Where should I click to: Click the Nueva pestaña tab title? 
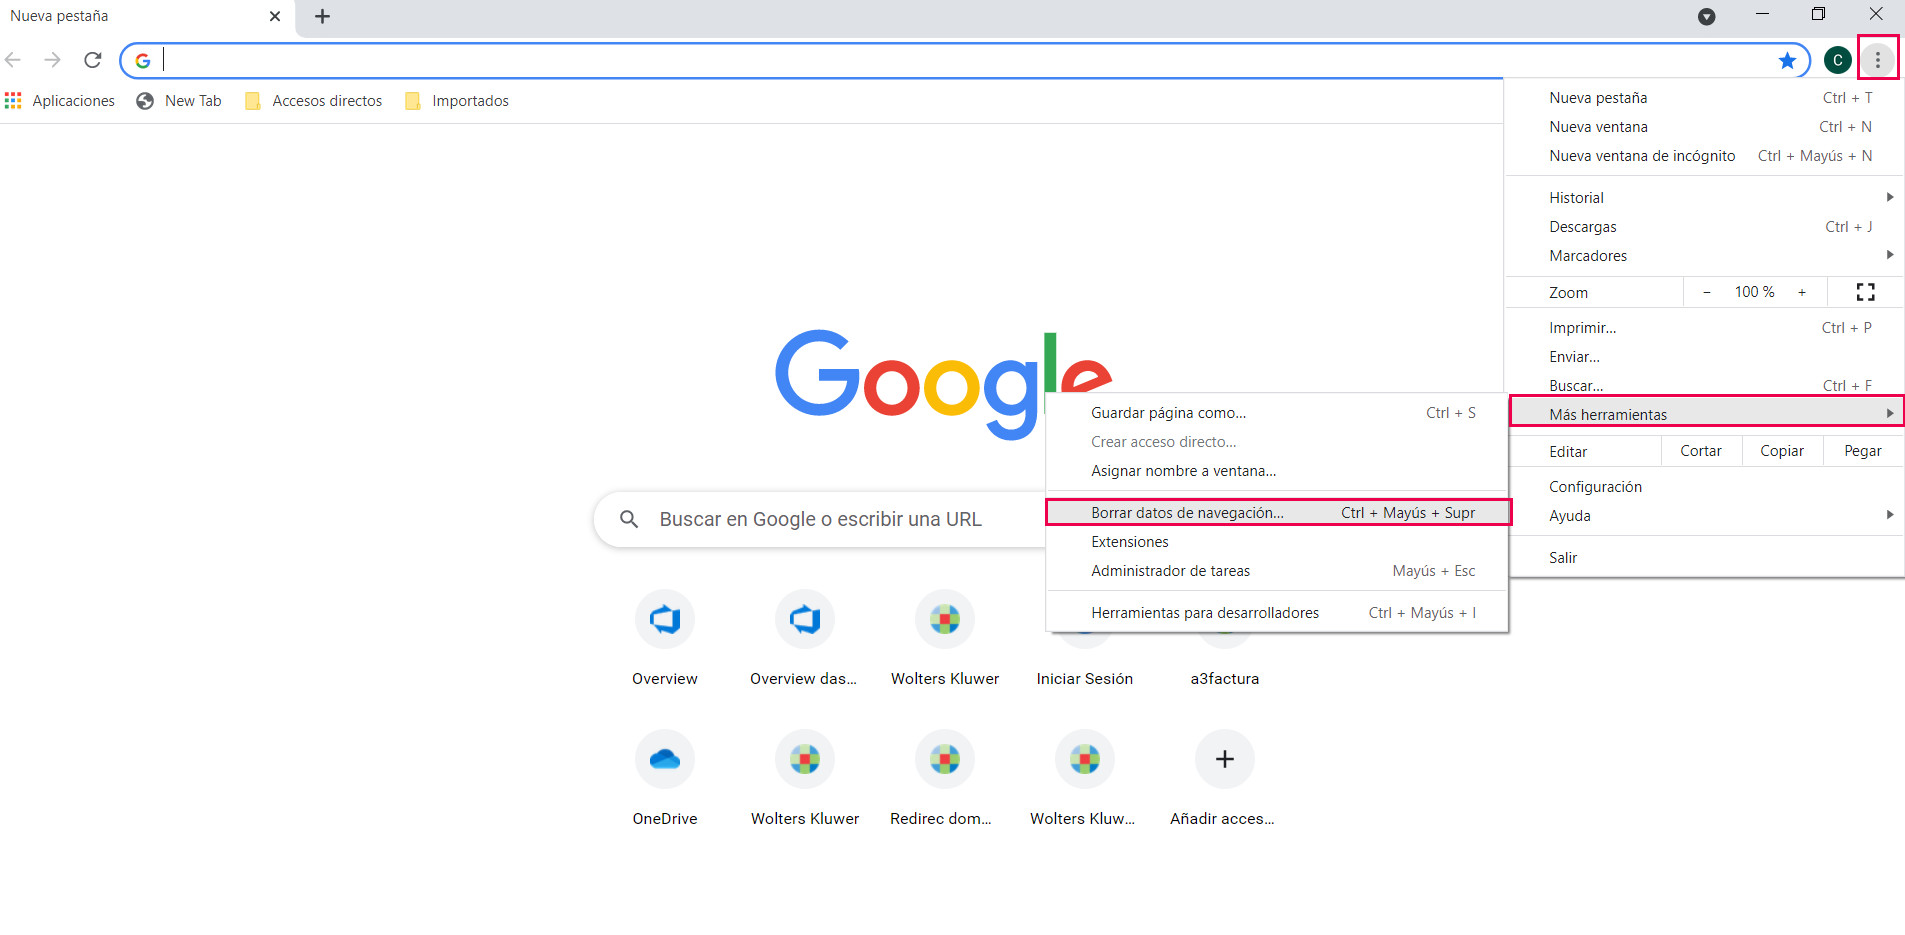(x=59, y=16)
